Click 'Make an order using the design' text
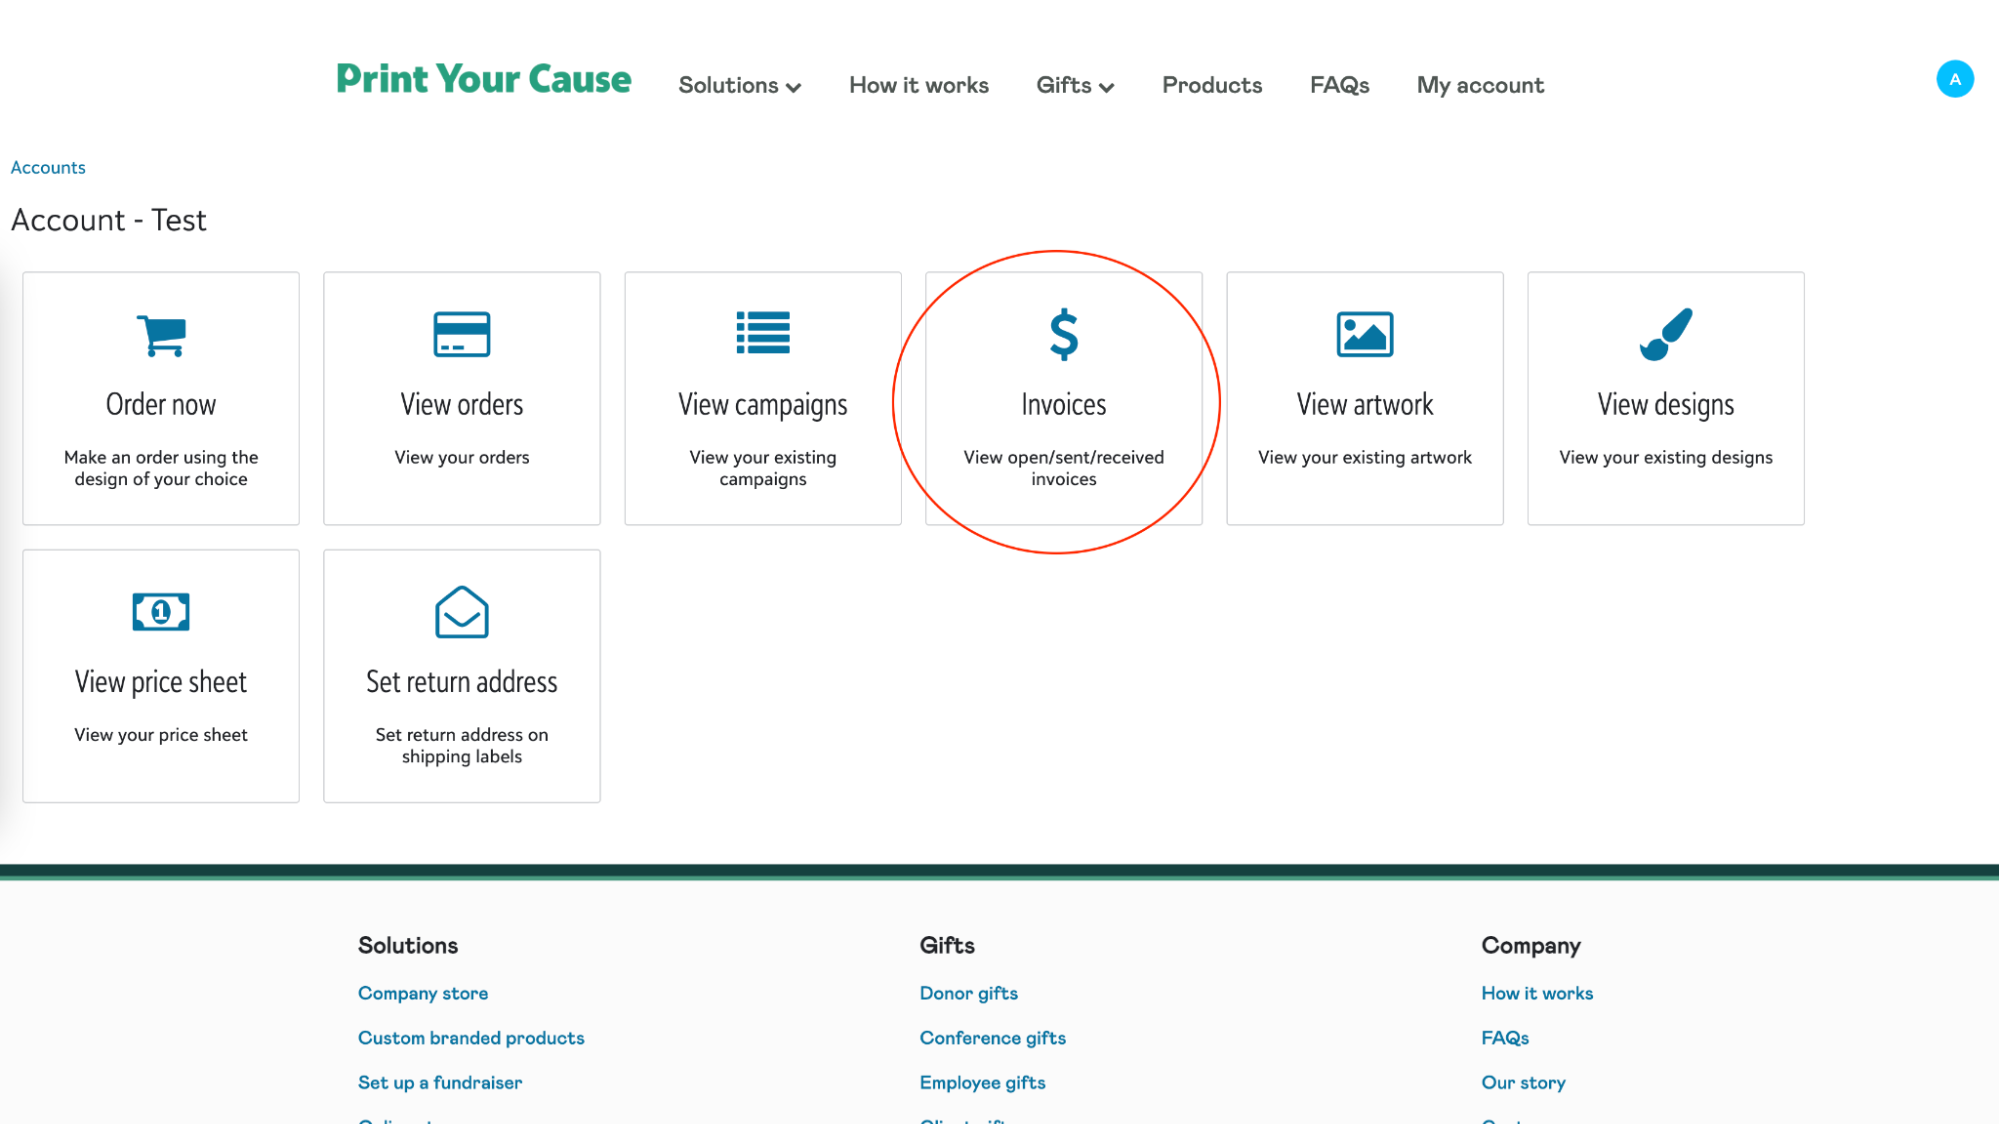1999x1125 pixels. click(x=161, y=468)
